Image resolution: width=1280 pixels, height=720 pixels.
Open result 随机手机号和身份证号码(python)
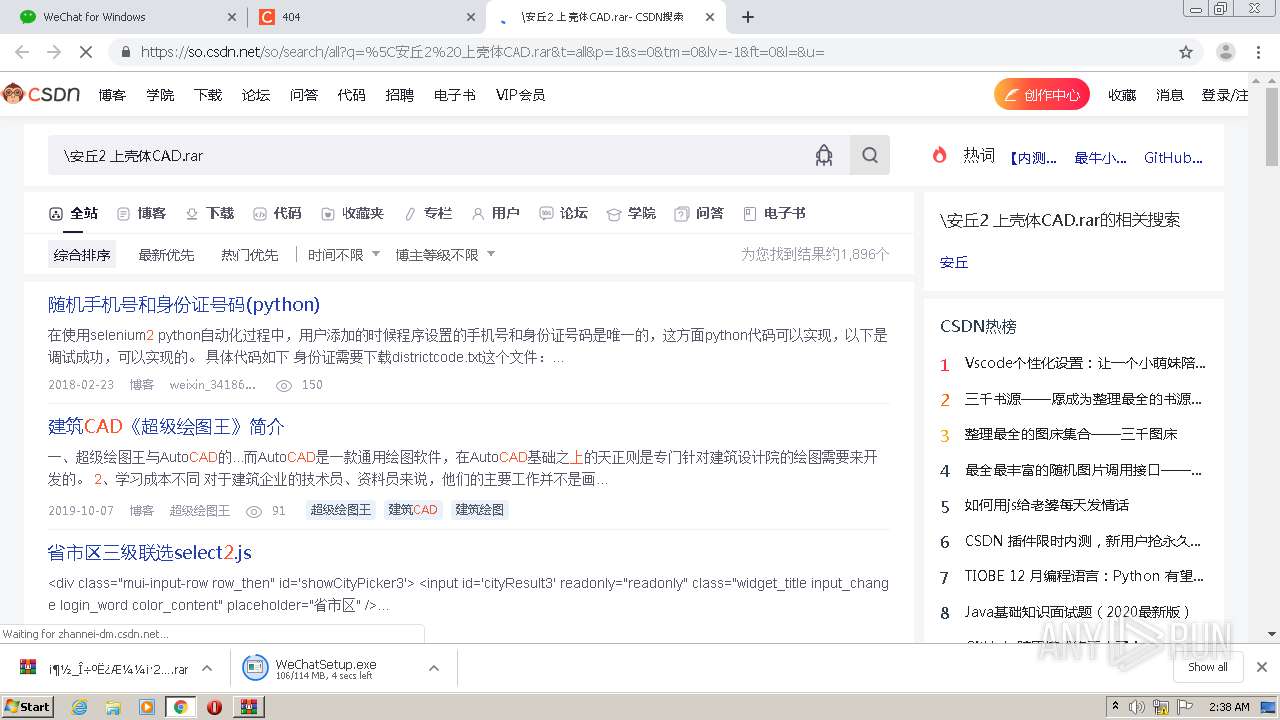click(184, 304)
